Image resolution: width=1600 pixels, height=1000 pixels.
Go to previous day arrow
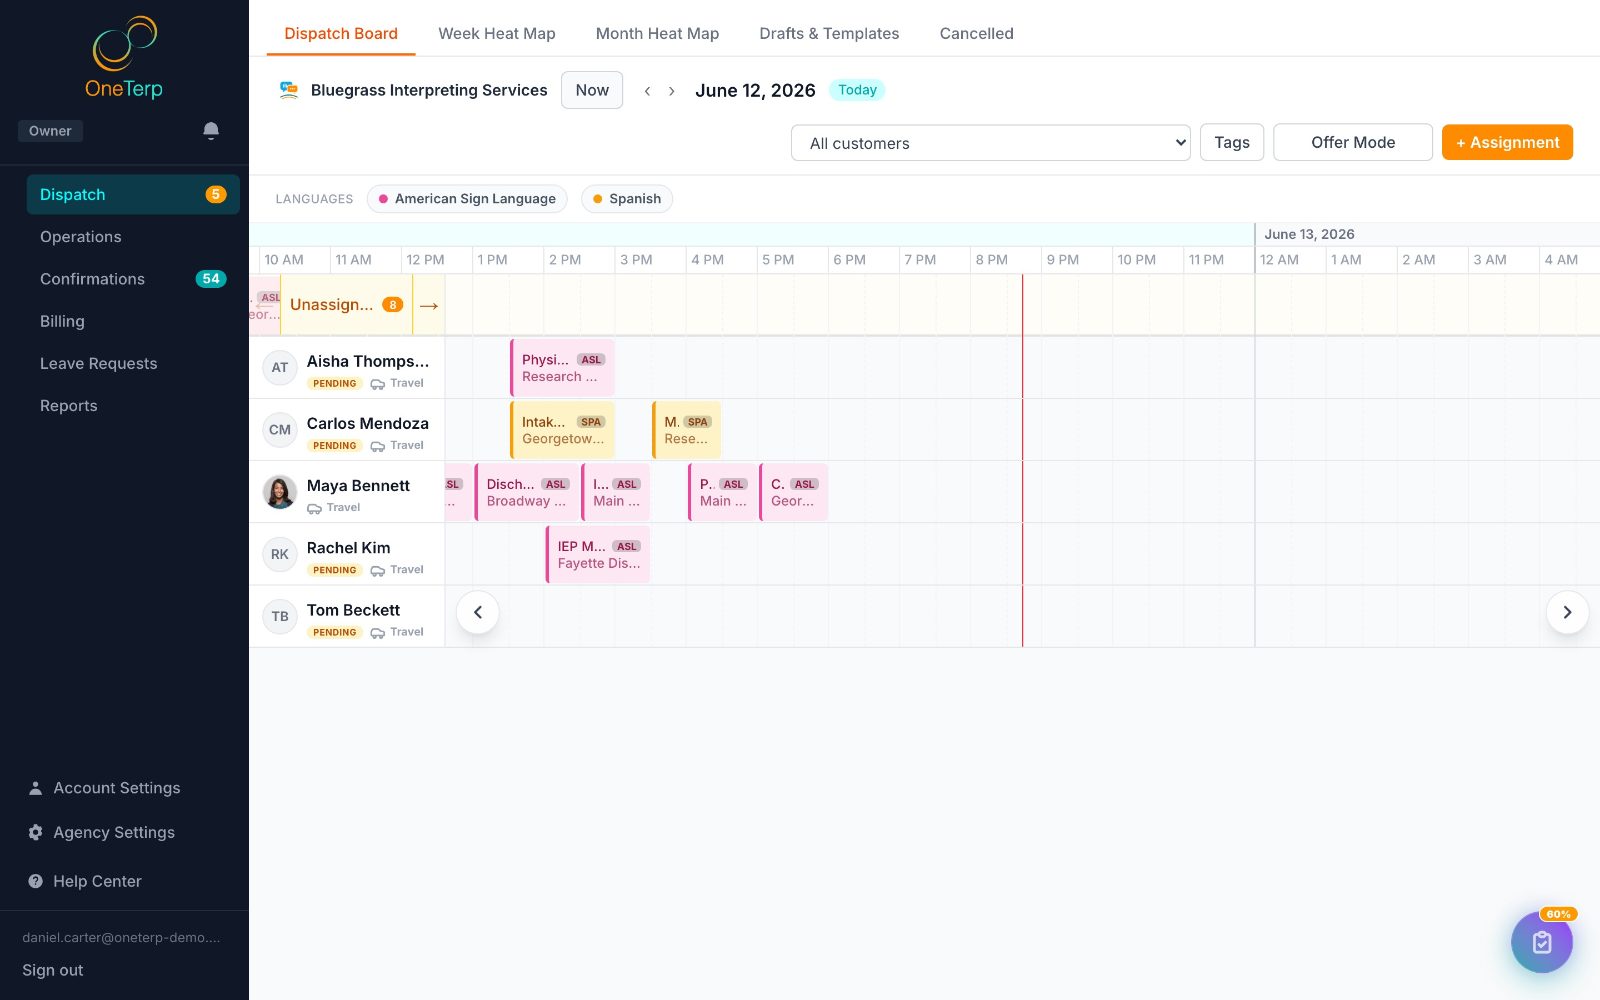coord(647,91)
